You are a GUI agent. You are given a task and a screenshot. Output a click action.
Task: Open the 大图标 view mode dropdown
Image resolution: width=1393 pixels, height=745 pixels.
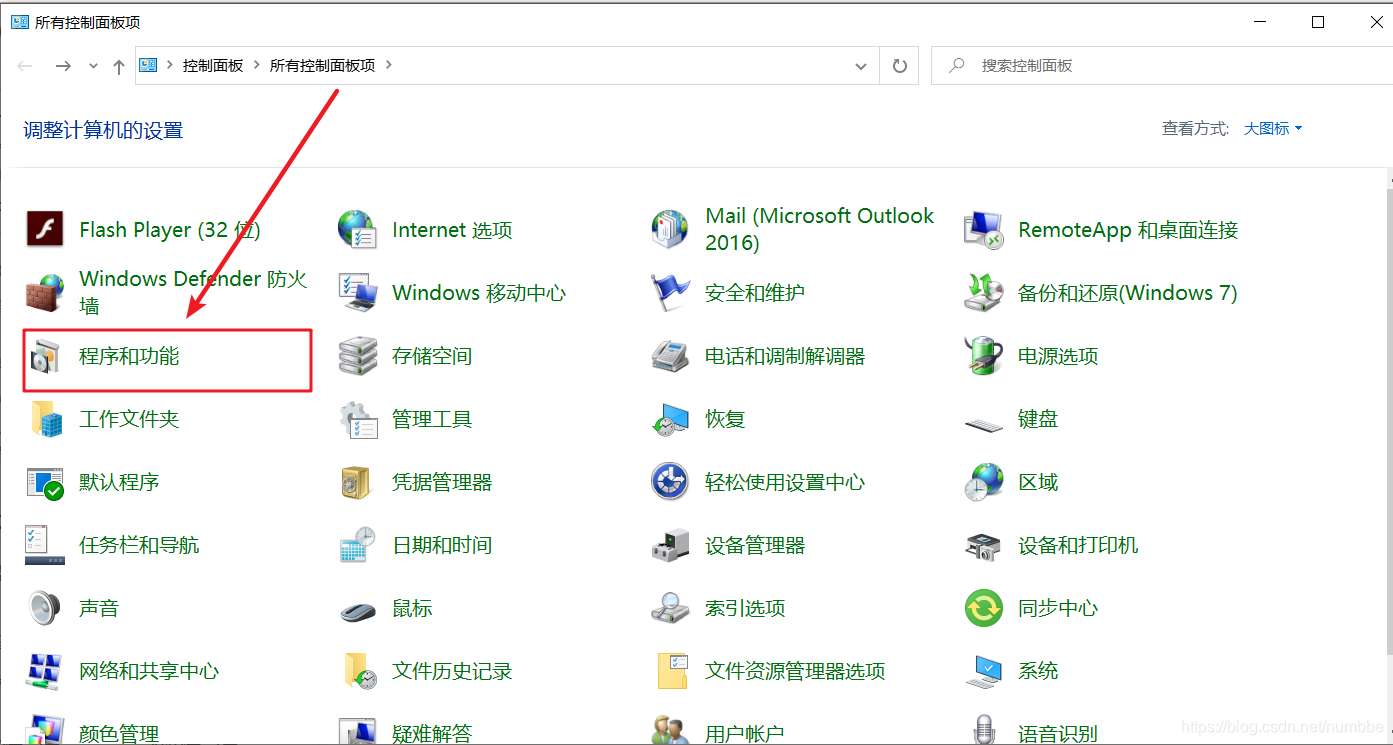point(1268,128)
